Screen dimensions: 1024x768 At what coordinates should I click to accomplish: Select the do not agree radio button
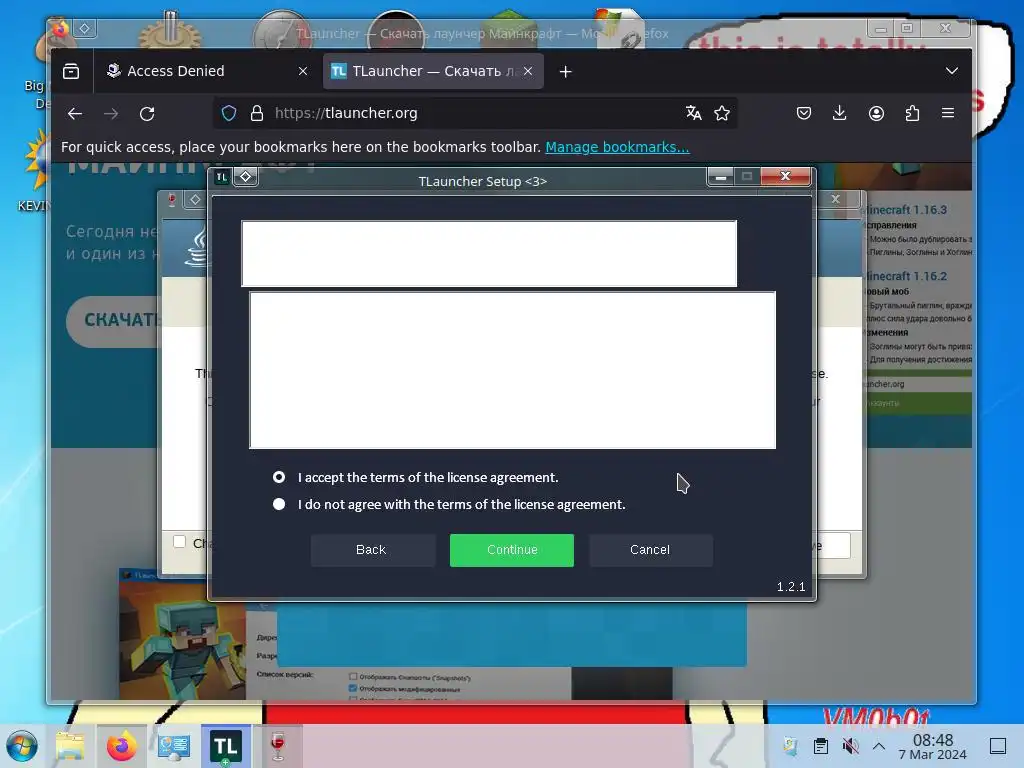[x=279, y=504]
